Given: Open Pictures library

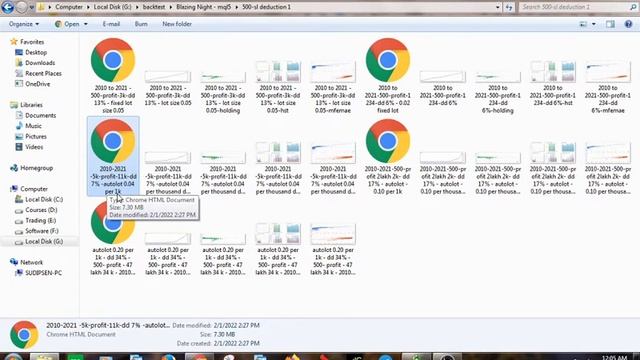Looking at the screenshot, I should (36, 136).
